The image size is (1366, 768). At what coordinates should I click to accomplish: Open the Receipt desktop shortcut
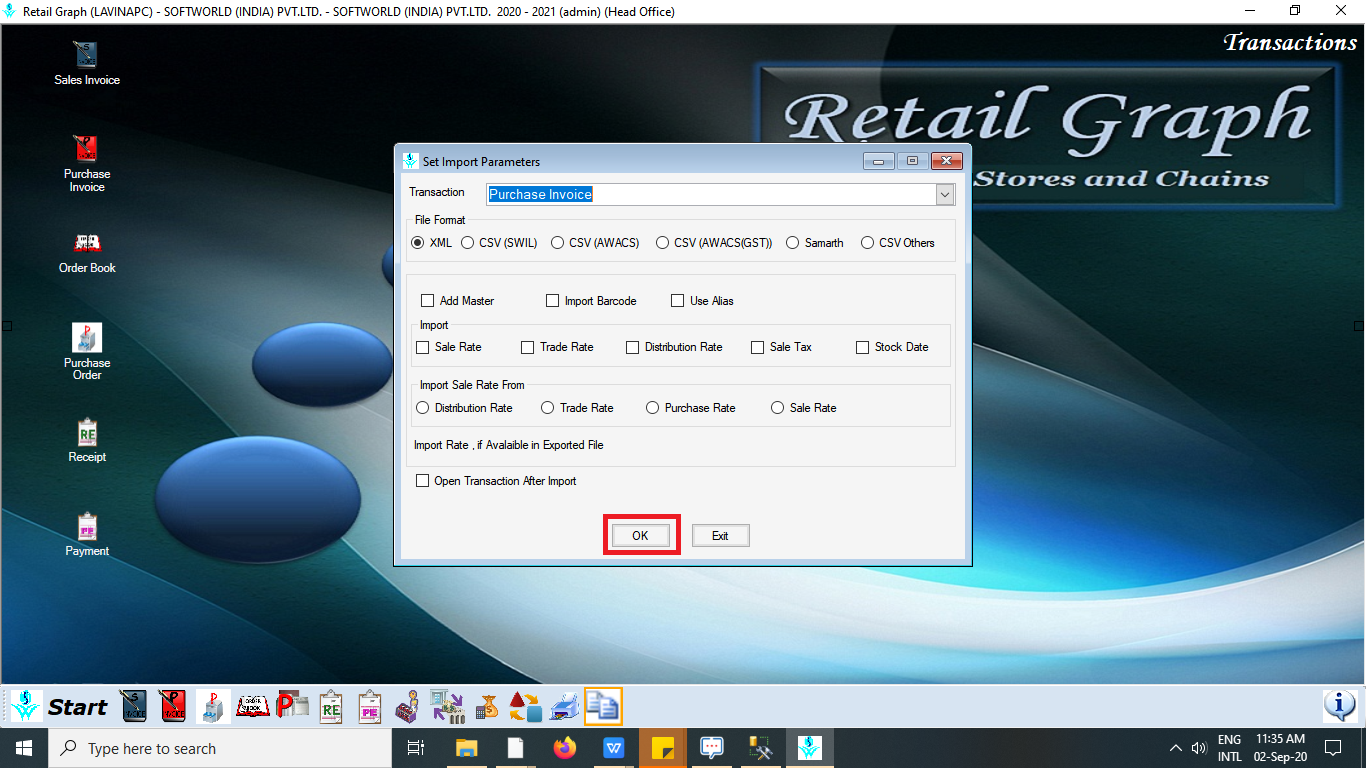coord(87,440)
